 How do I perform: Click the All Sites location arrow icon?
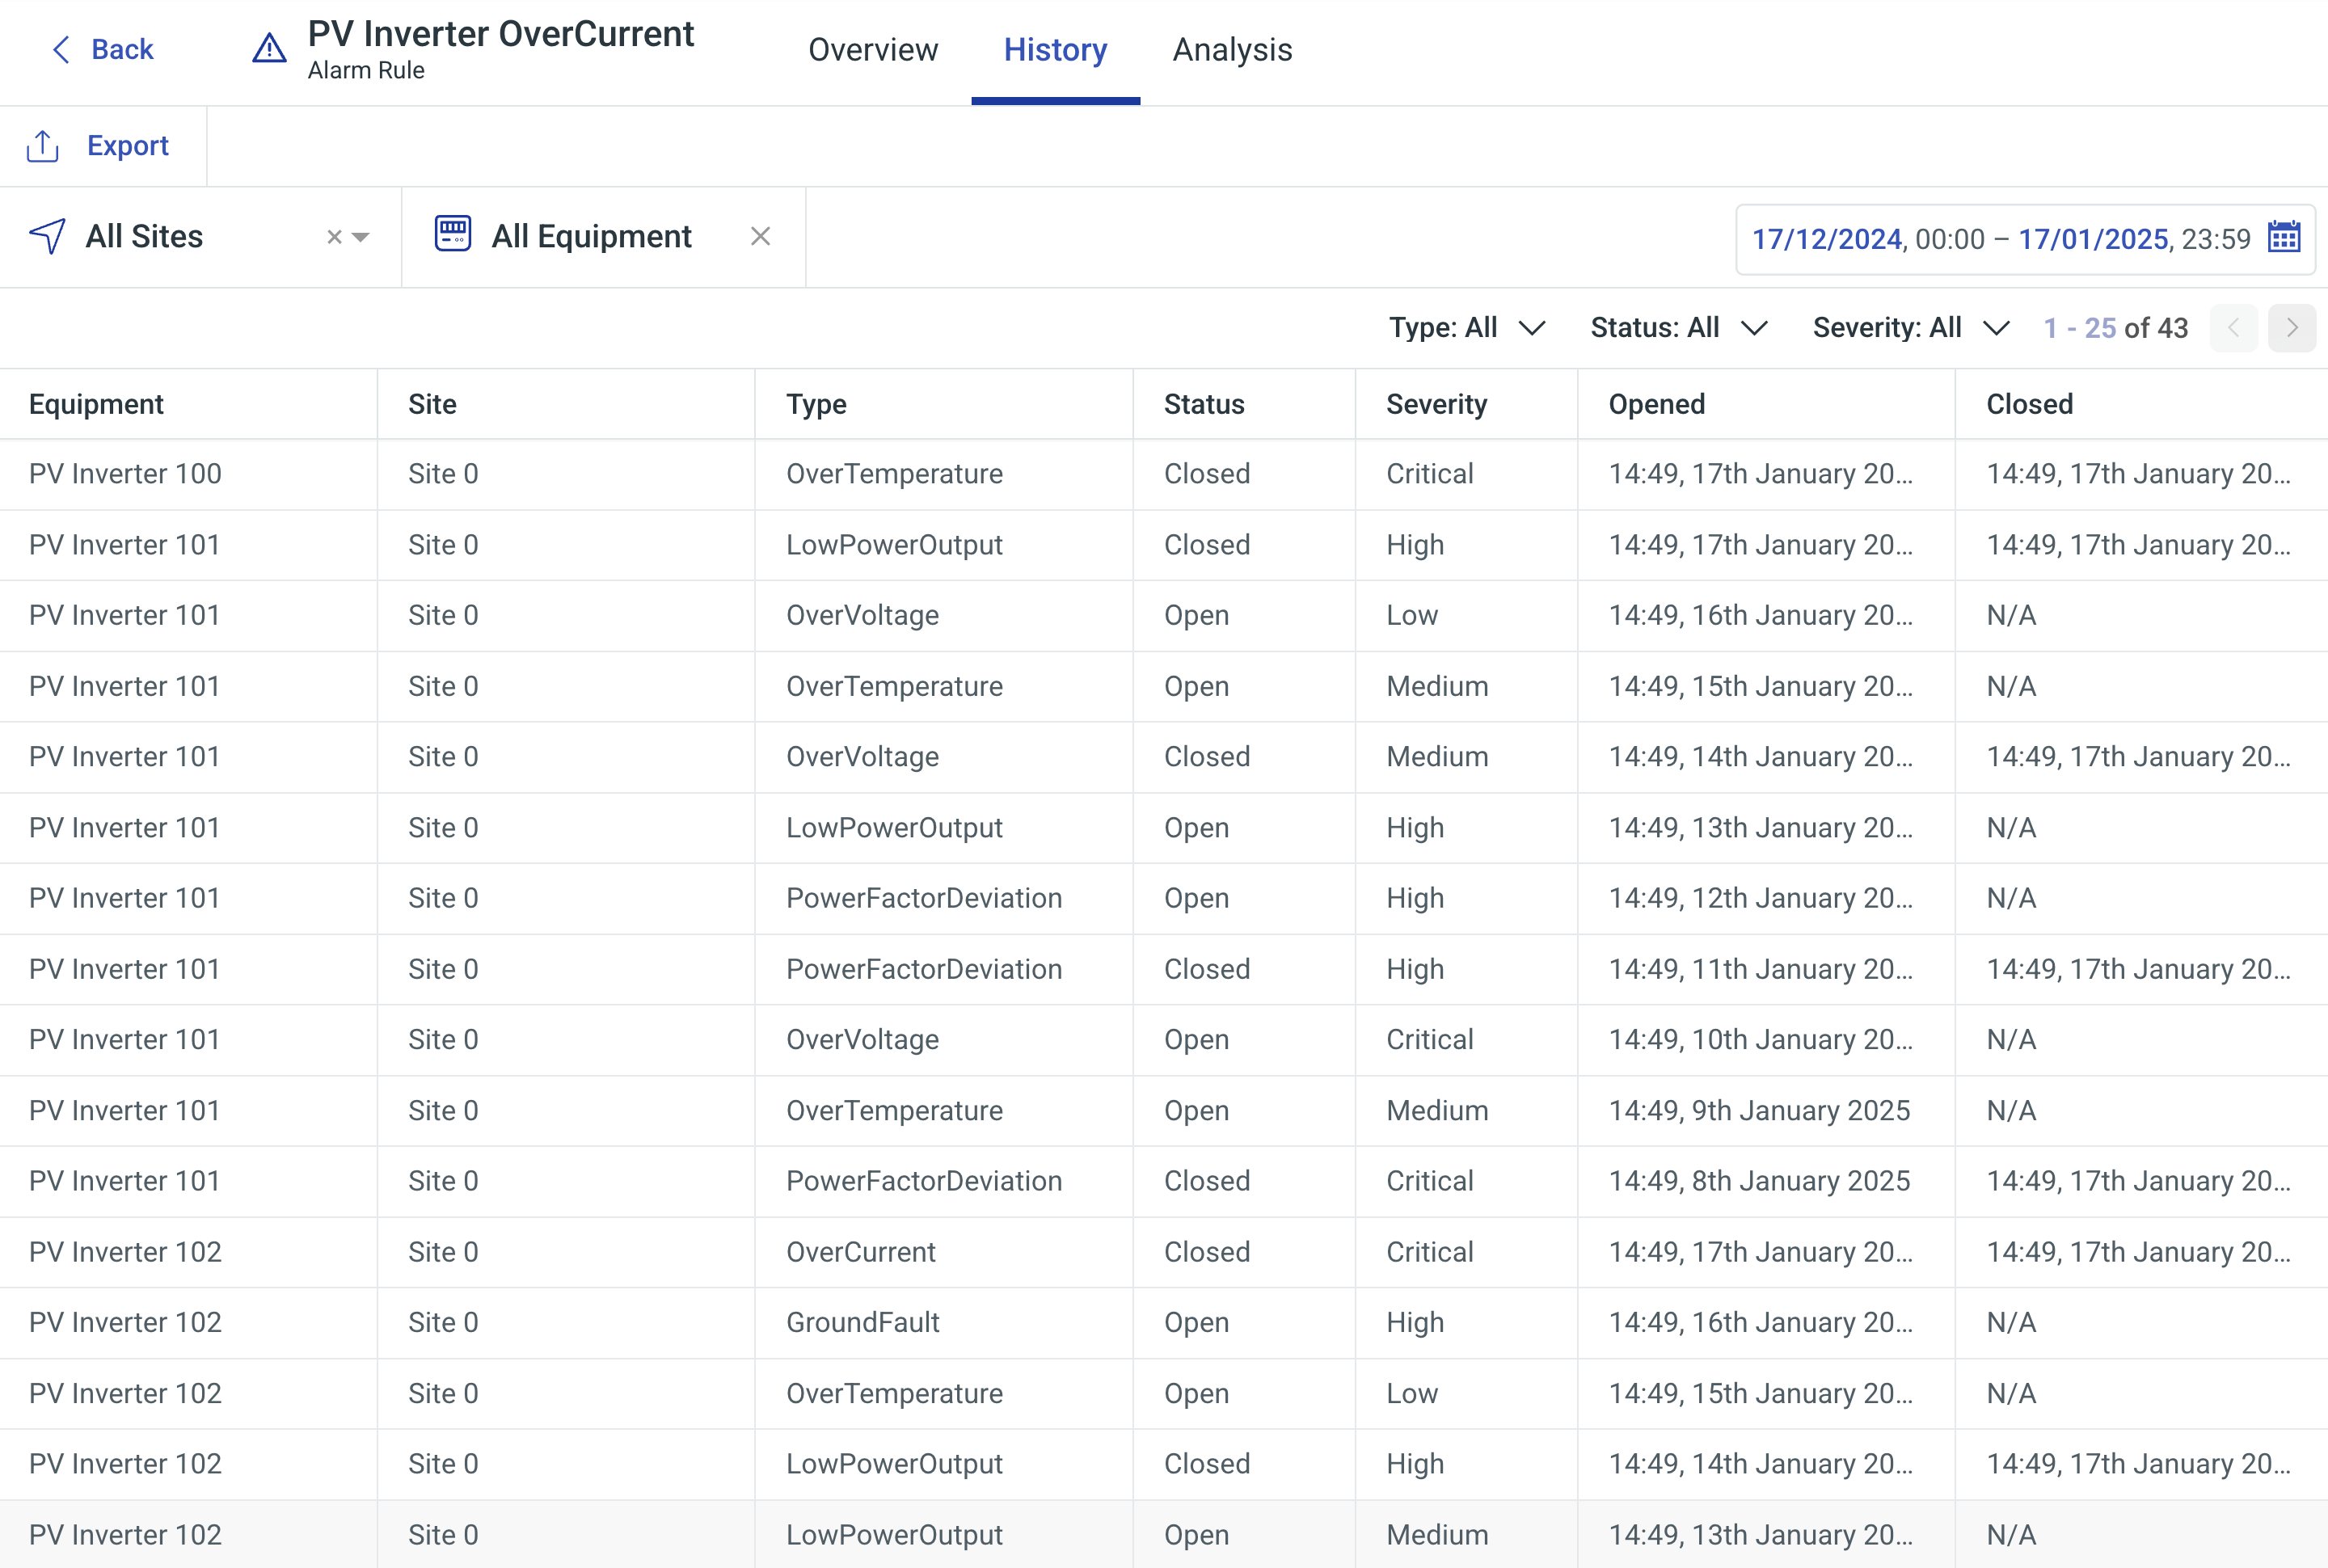pos(47,237)
